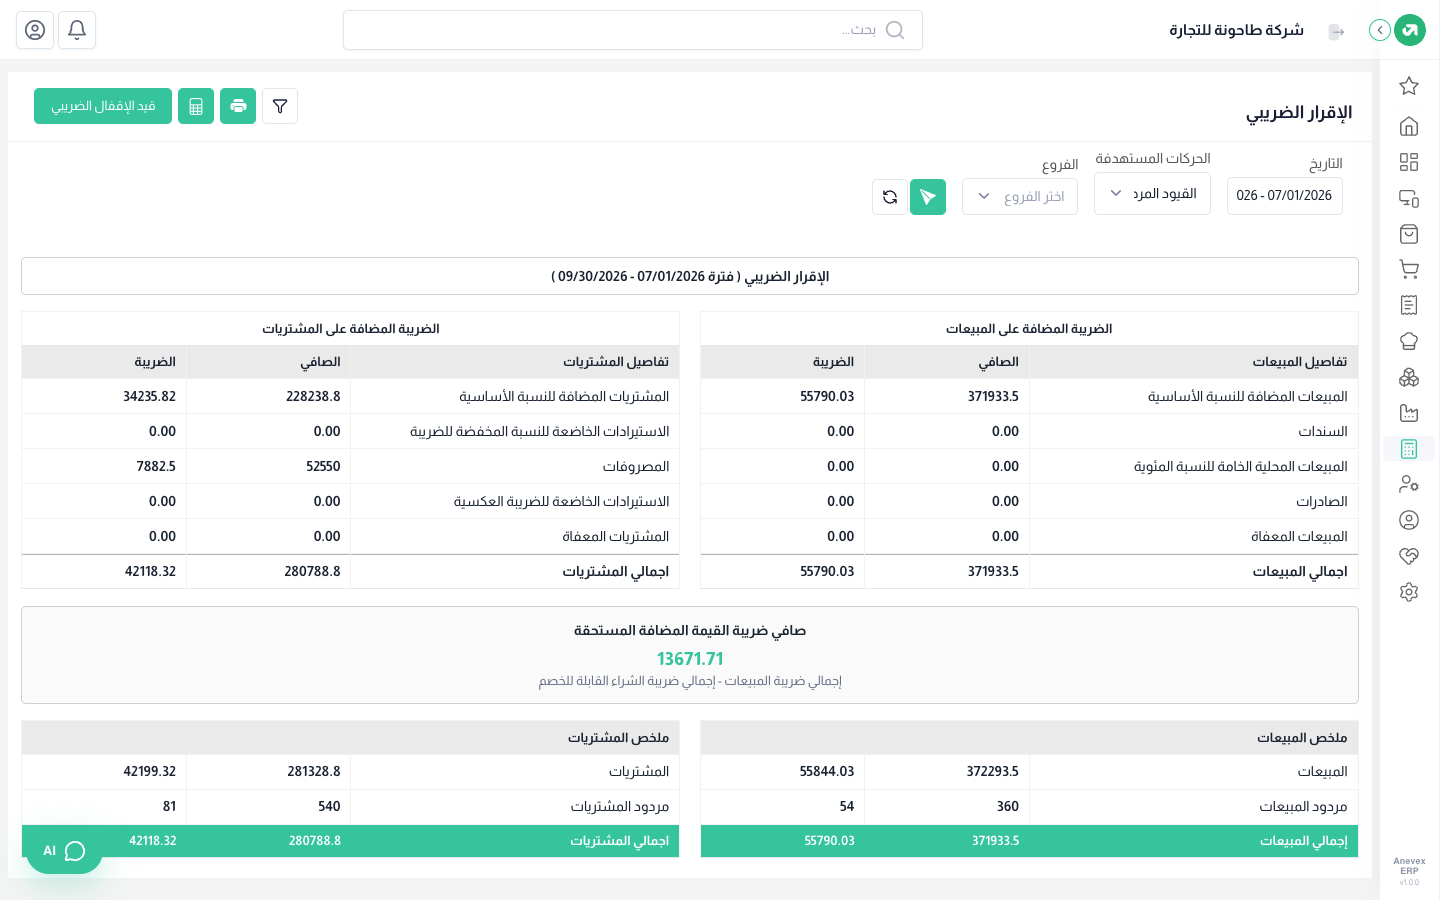Click the tax return period banner

pos(690,276)
